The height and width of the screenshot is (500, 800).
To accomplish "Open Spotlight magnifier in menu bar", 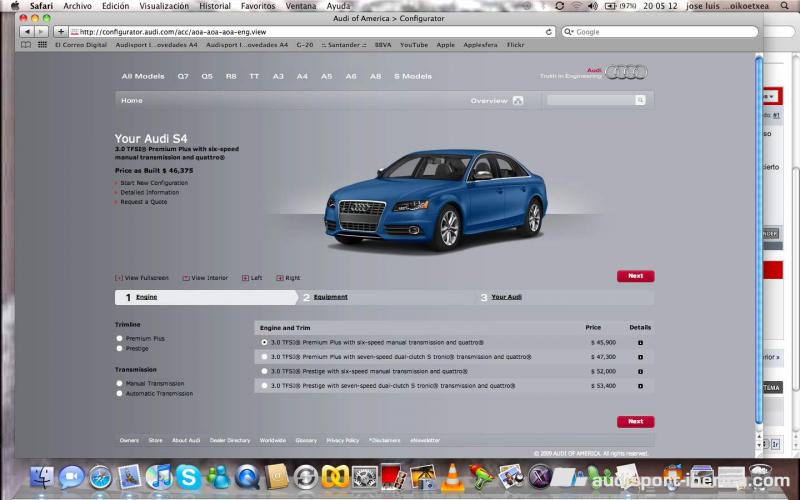I will pyautogui.click(x=785, y=6).
